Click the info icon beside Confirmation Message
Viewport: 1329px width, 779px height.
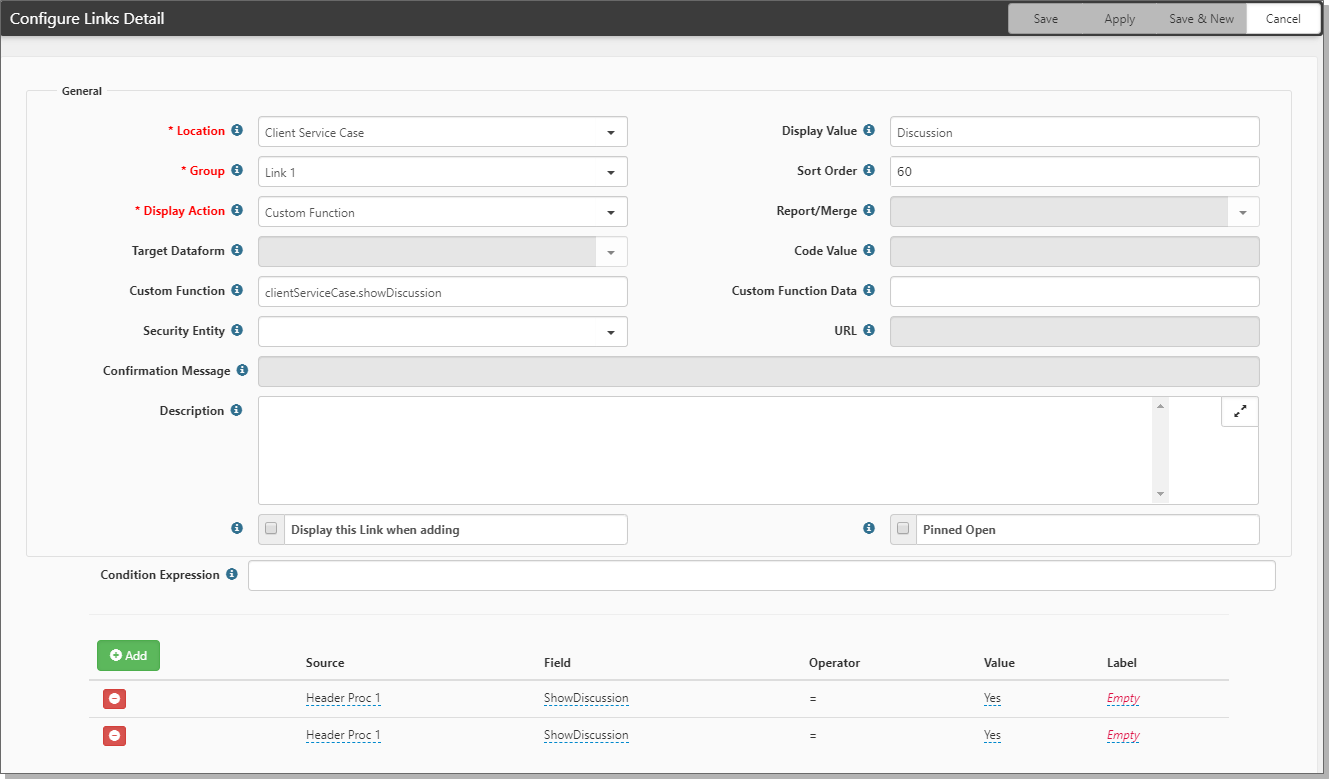click(x=242, y=371)
